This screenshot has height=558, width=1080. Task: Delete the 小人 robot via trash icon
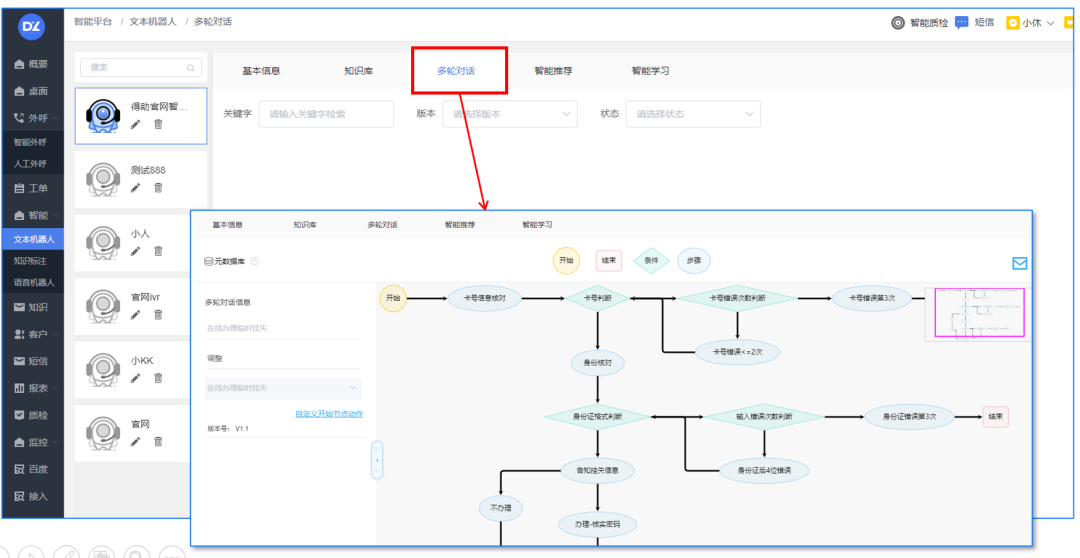pos(158,251)
